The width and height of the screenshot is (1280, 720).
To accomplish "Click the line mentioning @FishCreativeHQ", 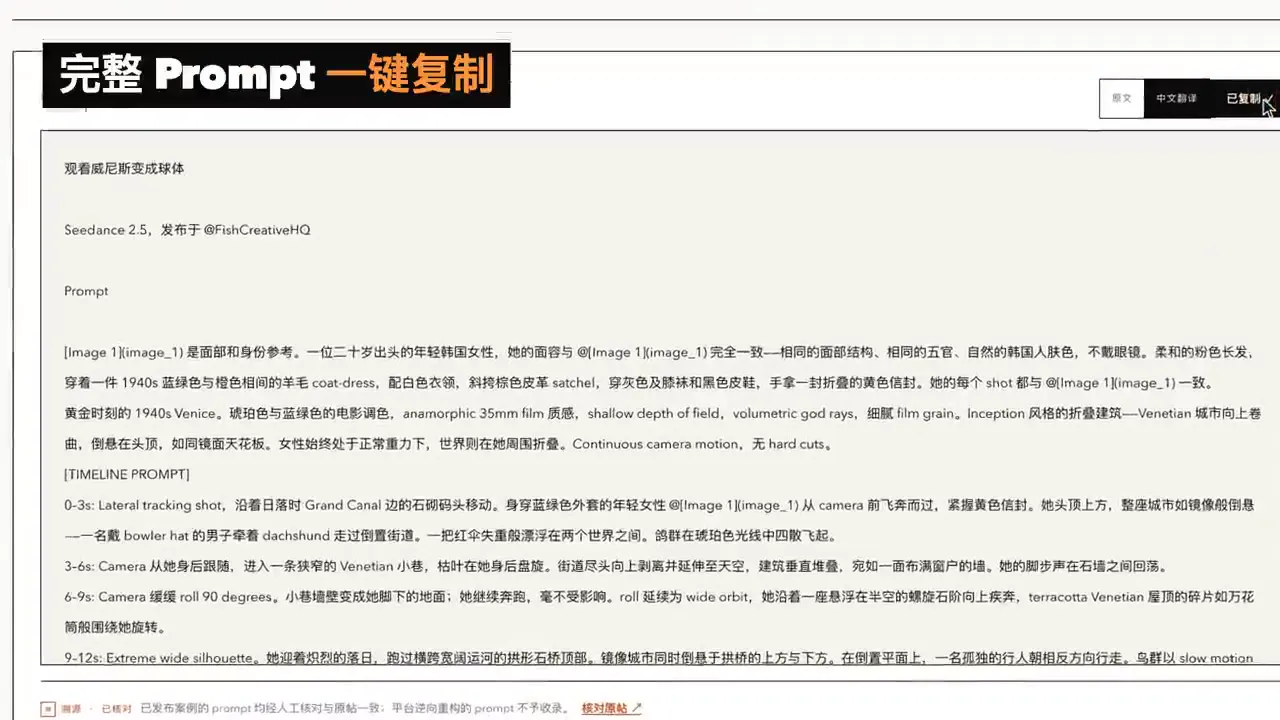I will [x=187, y=230].
